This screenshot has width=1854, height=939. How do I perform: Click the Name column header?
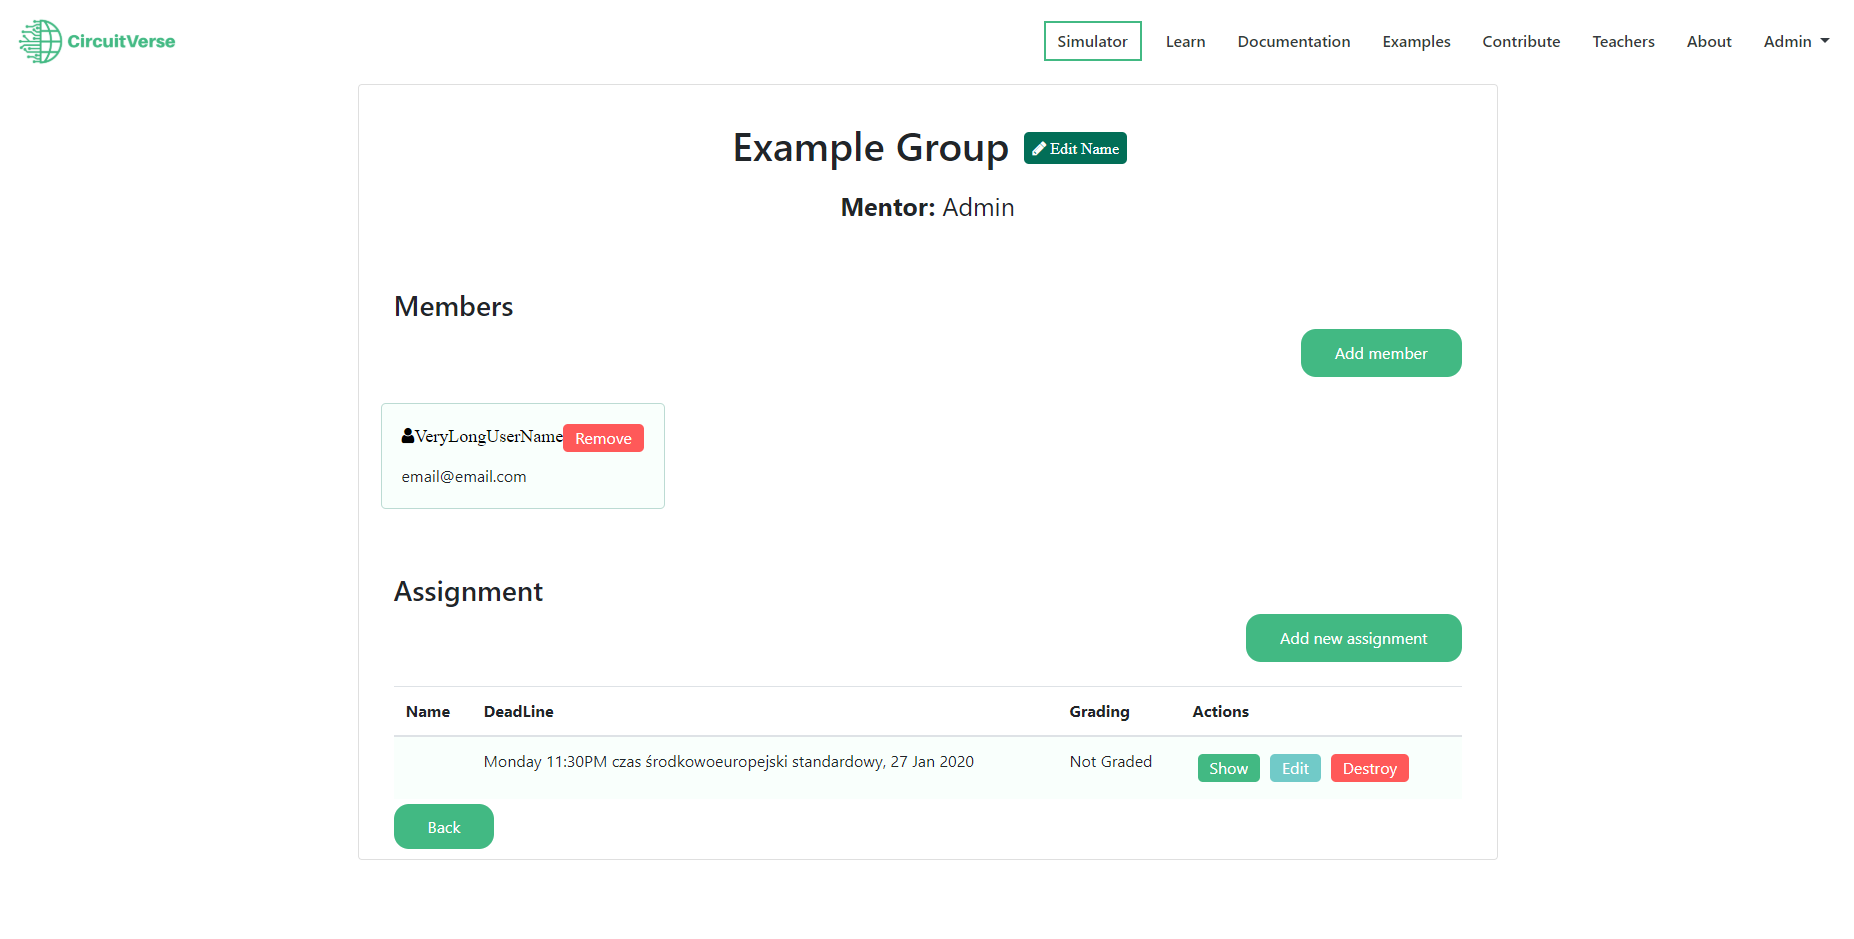point(428,712)
